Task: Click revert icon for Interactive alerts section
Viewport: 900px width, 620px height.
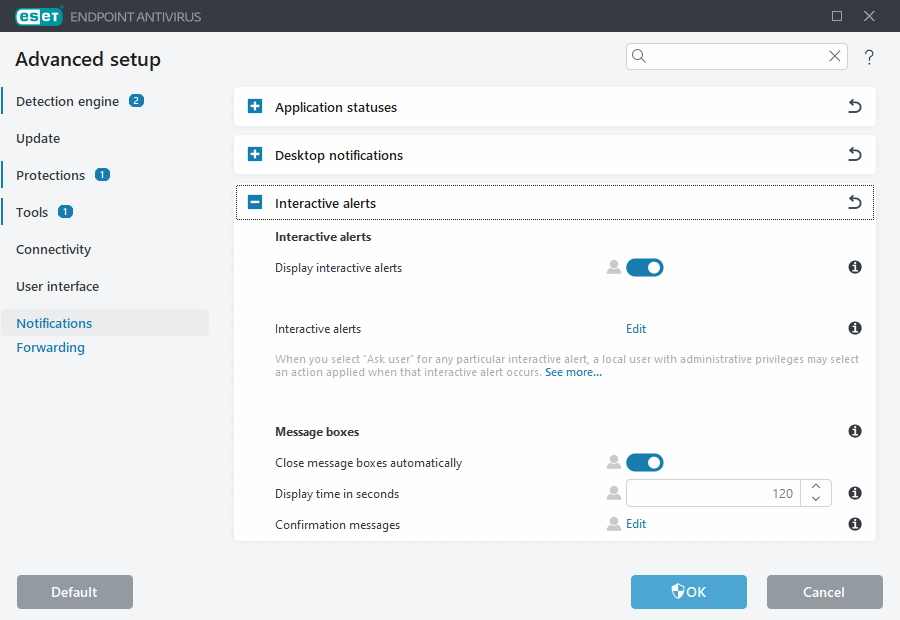Action: (854, 202)
